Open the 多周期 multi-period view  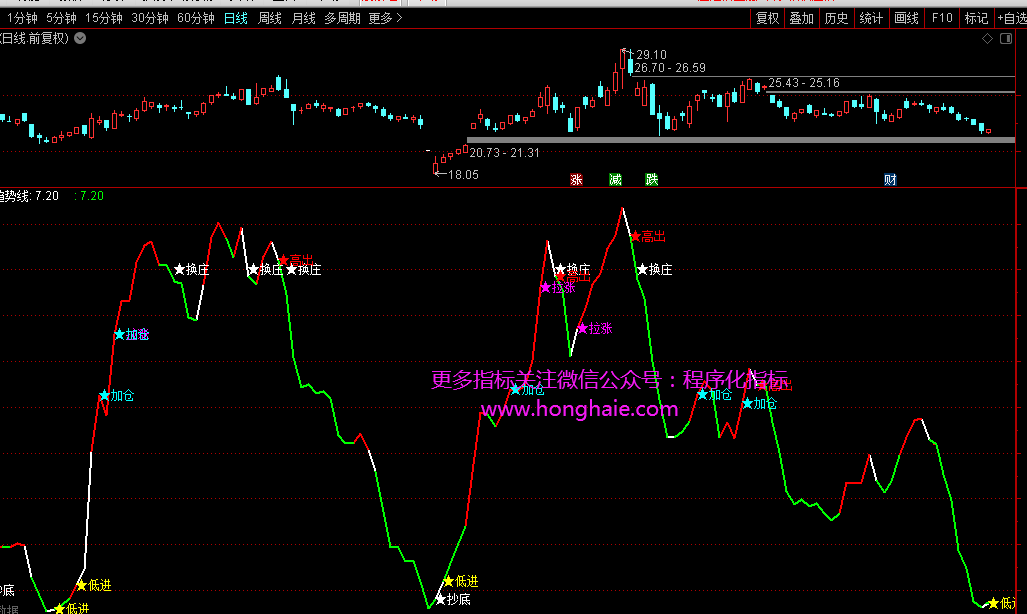(343, 18)
